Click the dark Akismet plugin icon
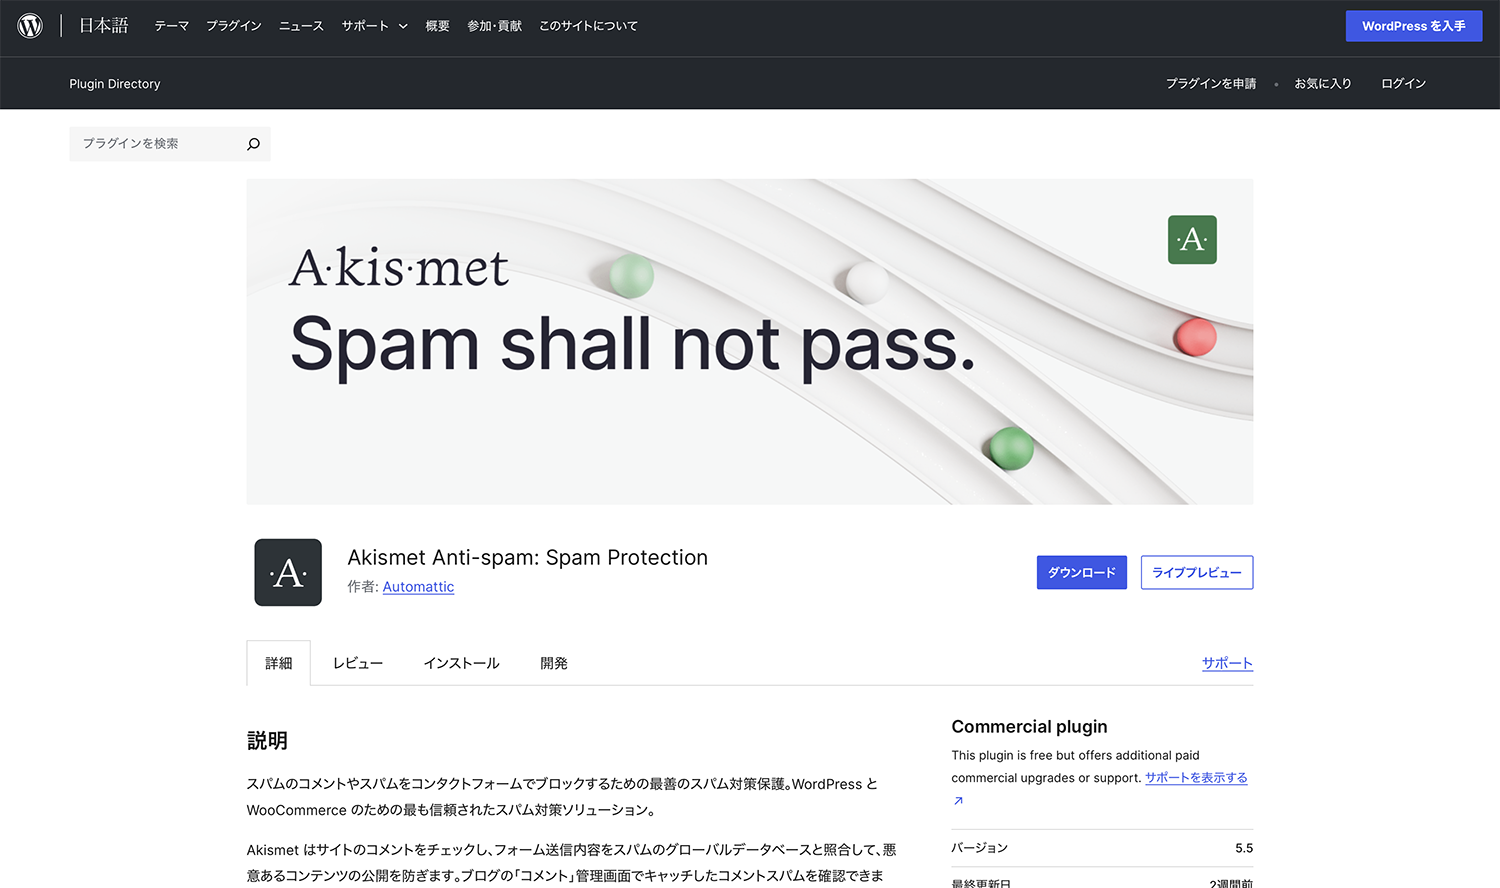 pos(288,573)
